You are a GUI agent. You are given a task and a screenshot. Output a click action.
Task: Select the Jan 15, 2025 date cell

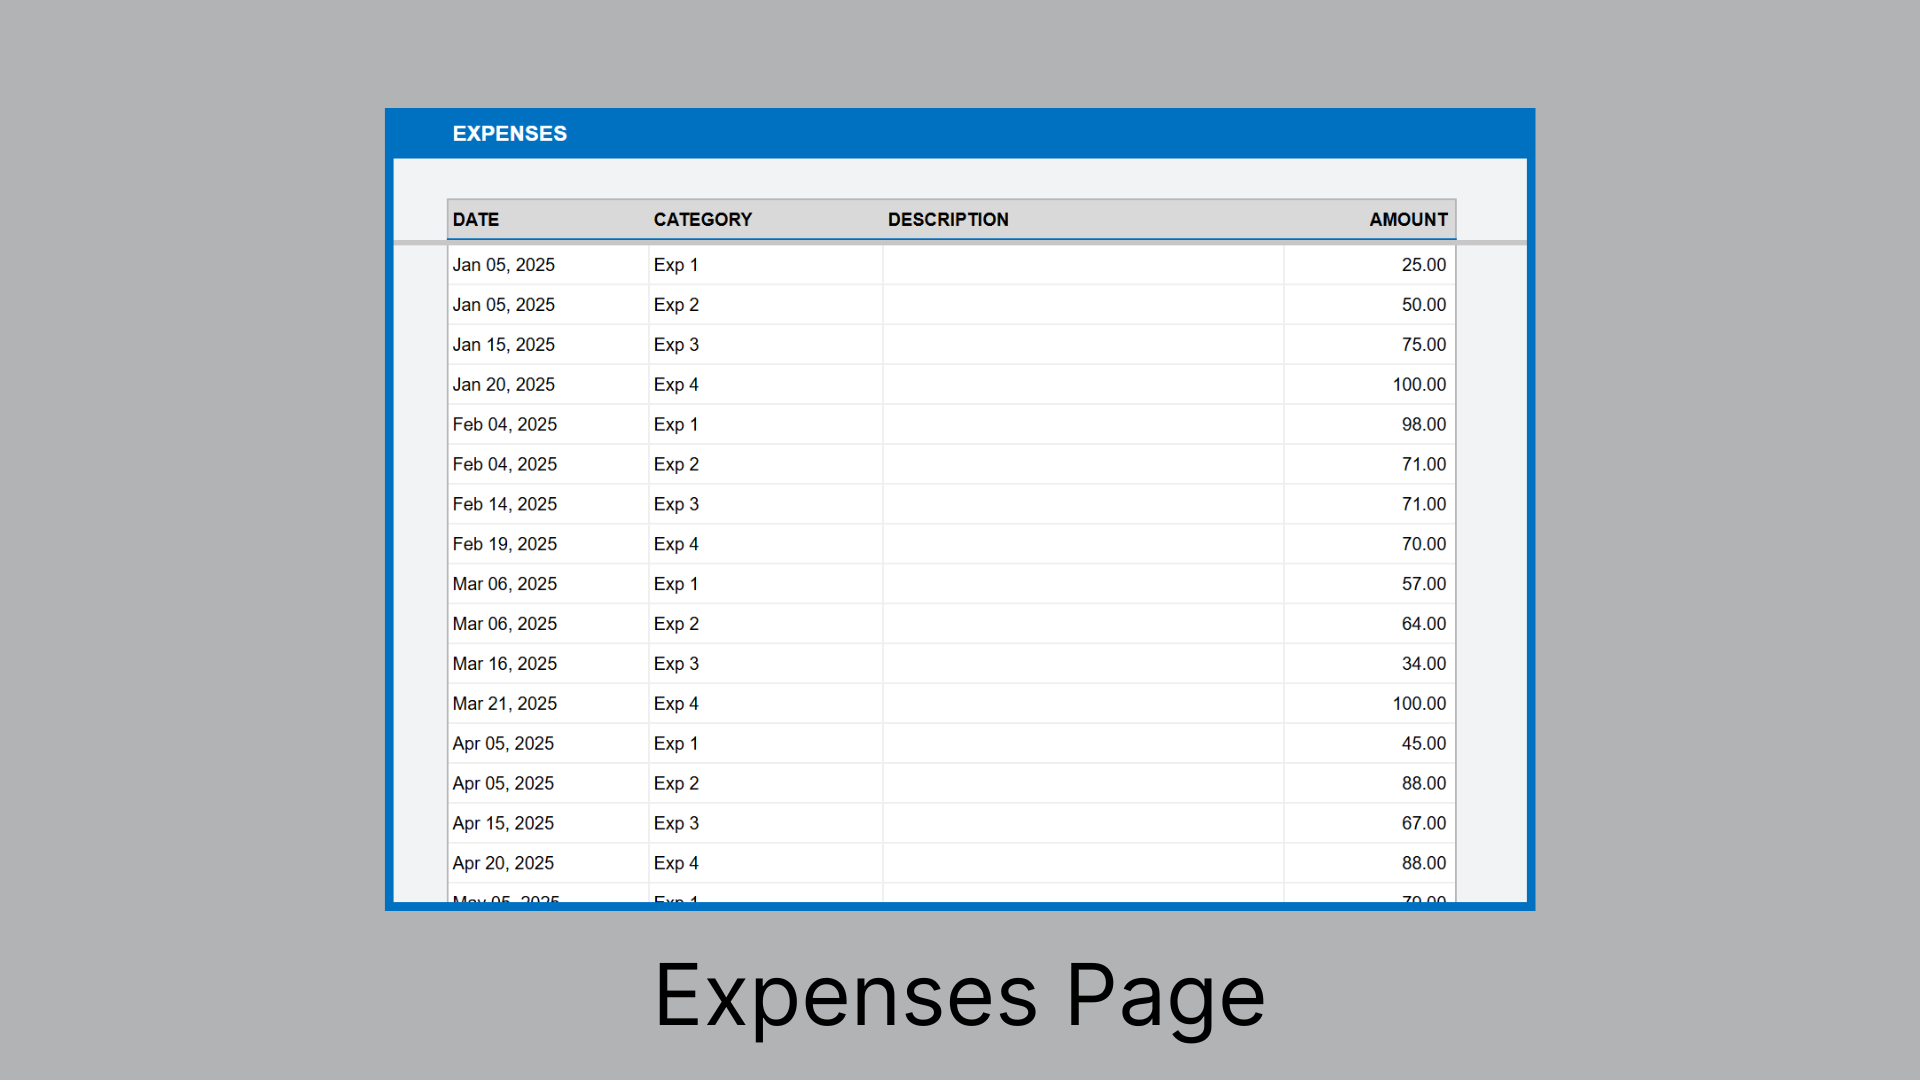coord(503,345)
